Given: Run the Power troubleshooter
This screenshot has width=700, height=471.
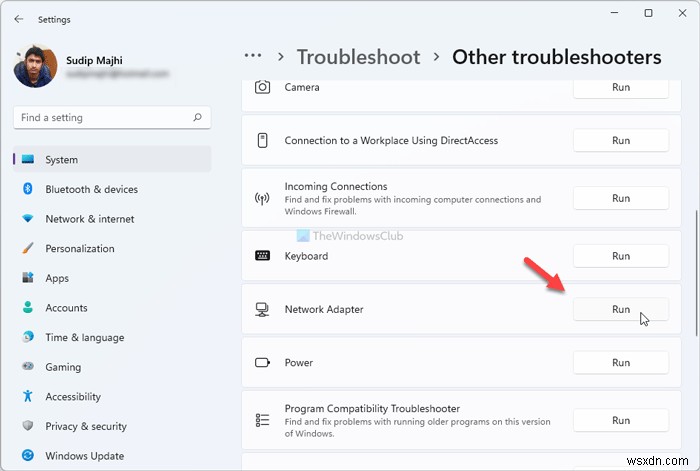Looking at the screenshot, I should [x=620, y=363].
